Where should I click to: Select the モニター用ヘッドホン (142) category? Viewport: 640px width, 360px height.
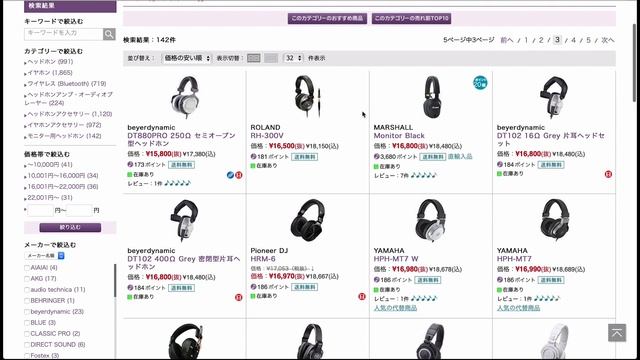(x=64, y=136)
